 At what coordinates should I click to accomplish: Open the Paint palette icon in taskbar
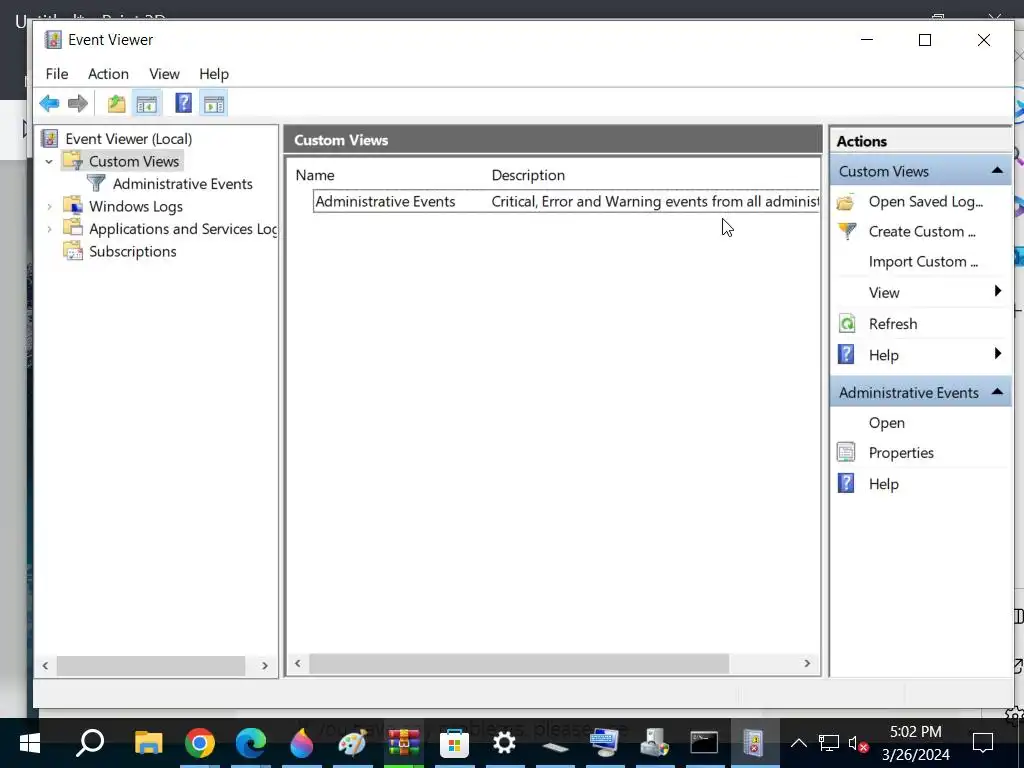(x=353, y=743)
